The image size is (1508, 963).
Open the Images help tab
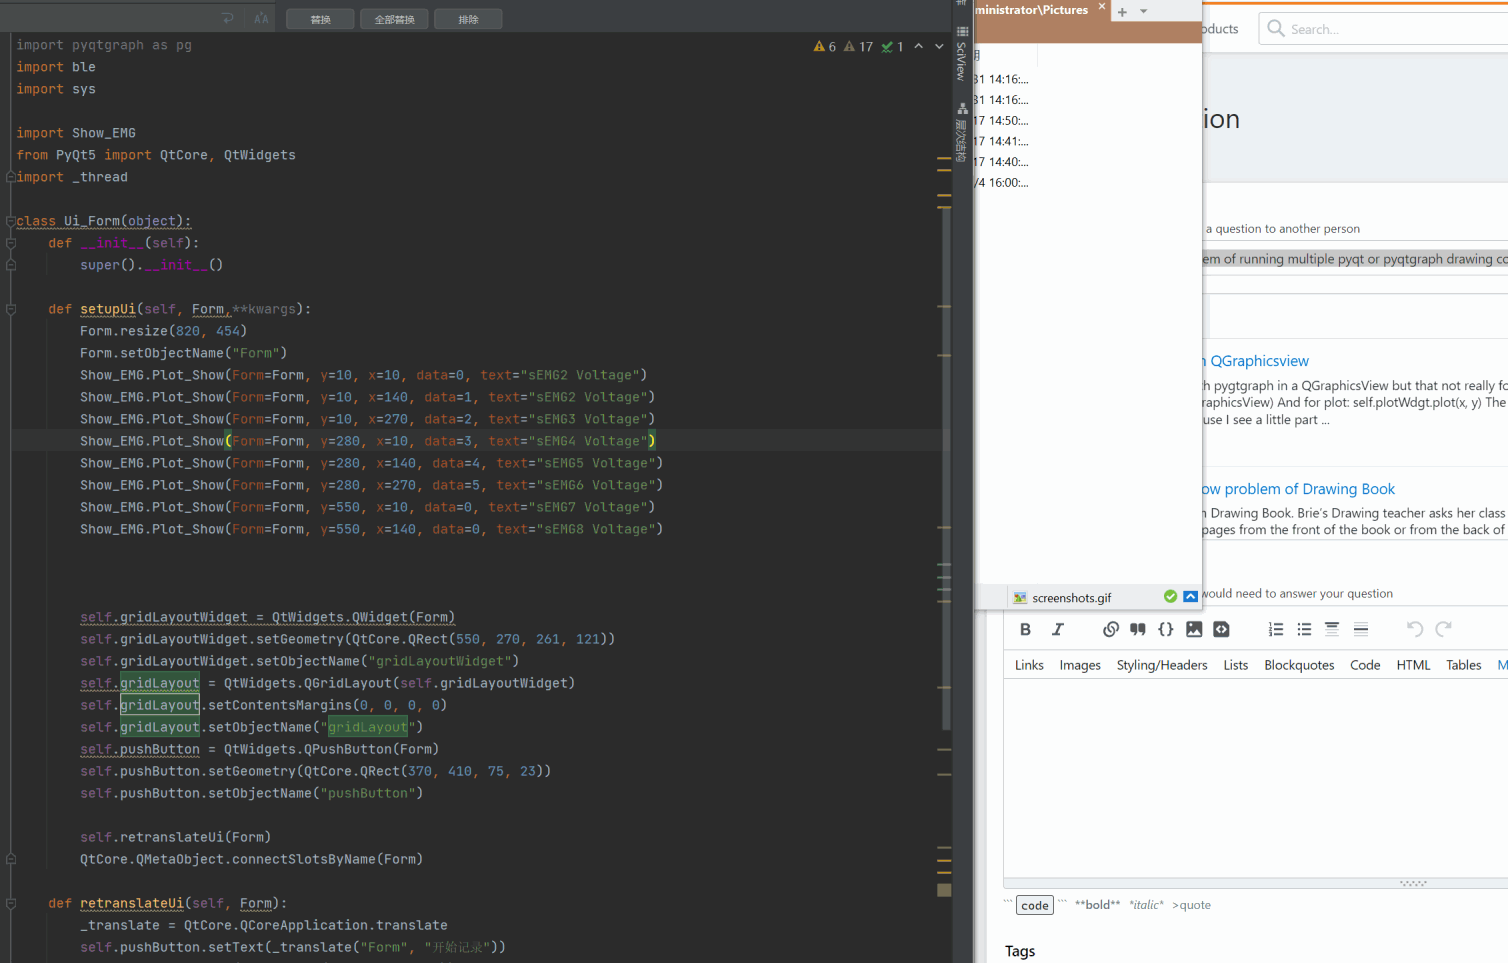tap(1080, 665)
